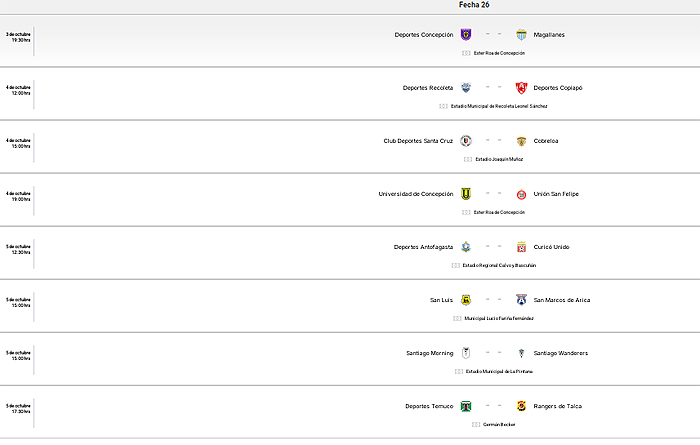Click the Santiago Wanderers crest
700x445 pixels.
point(521,353)
